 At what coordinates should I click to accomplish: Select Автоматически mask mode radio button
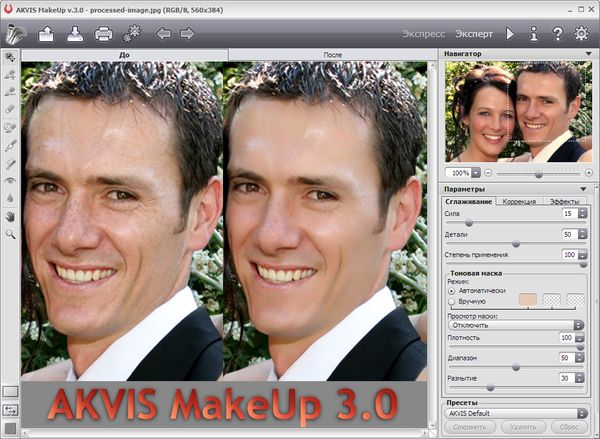(451, 289)
